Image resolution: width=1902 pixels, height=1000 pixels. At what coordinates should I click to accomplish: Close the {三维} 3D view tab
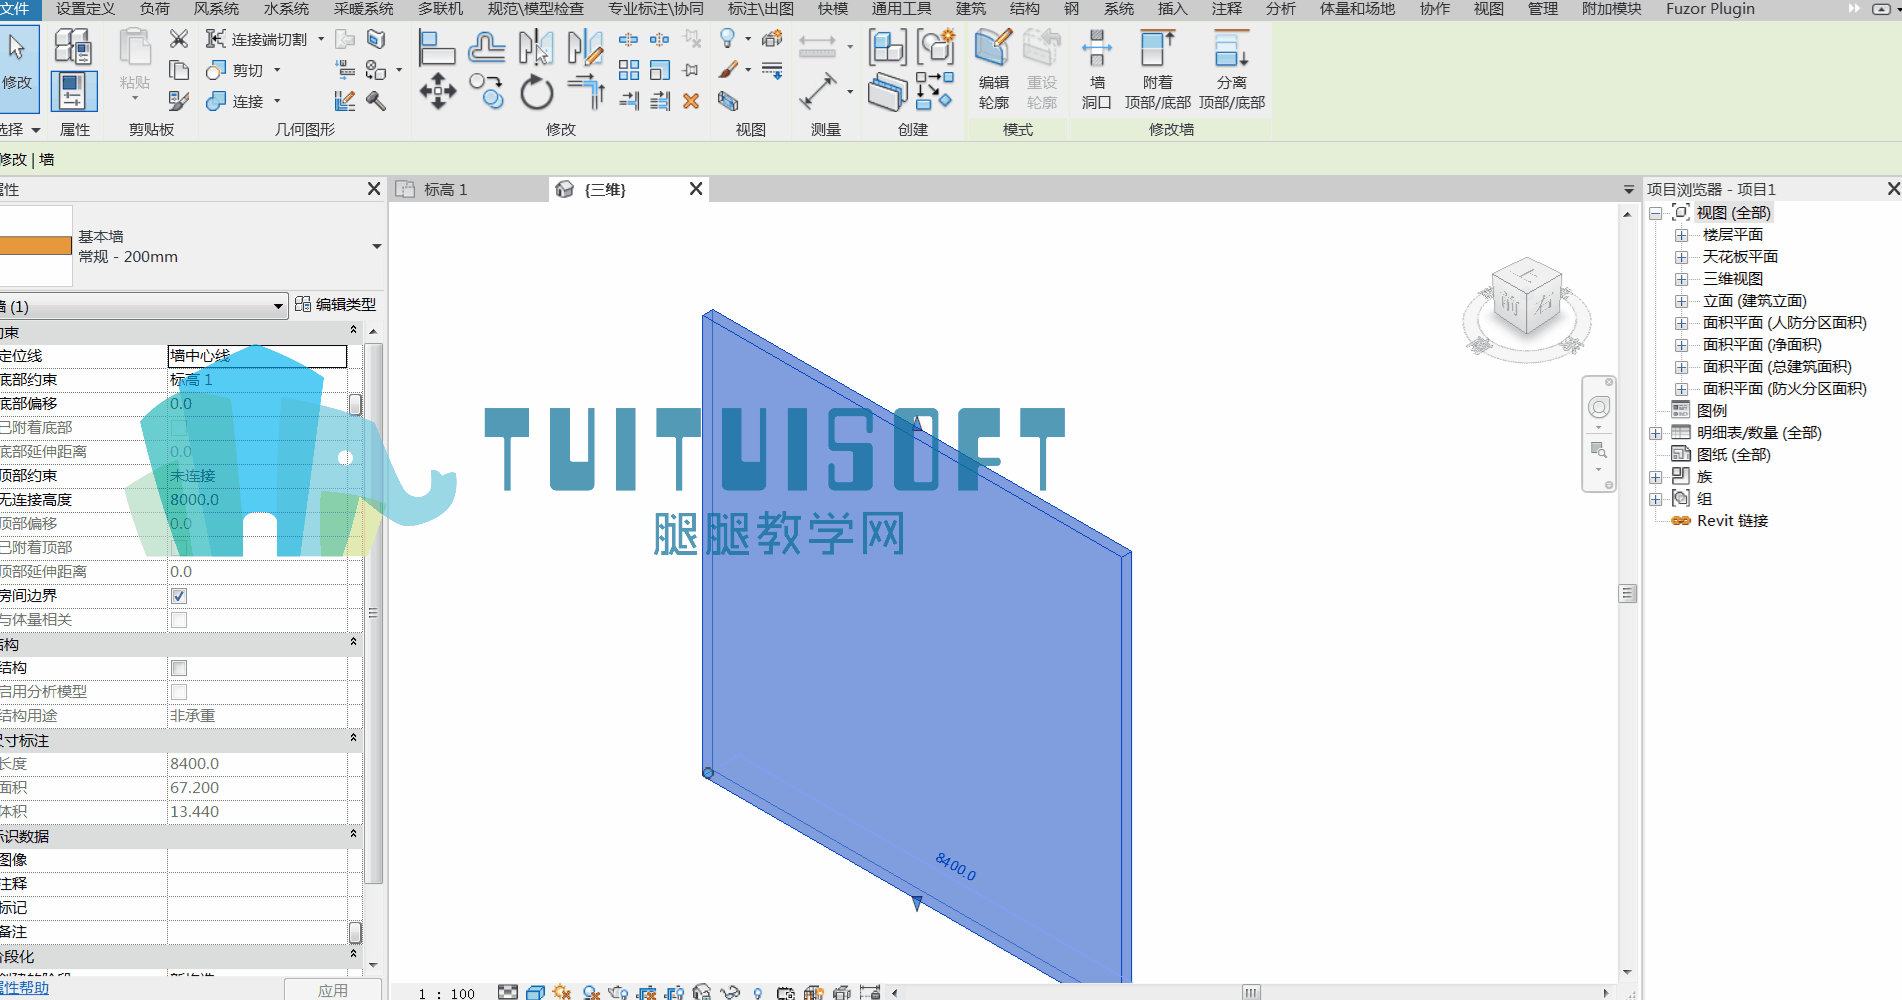(x=696, y=189)
